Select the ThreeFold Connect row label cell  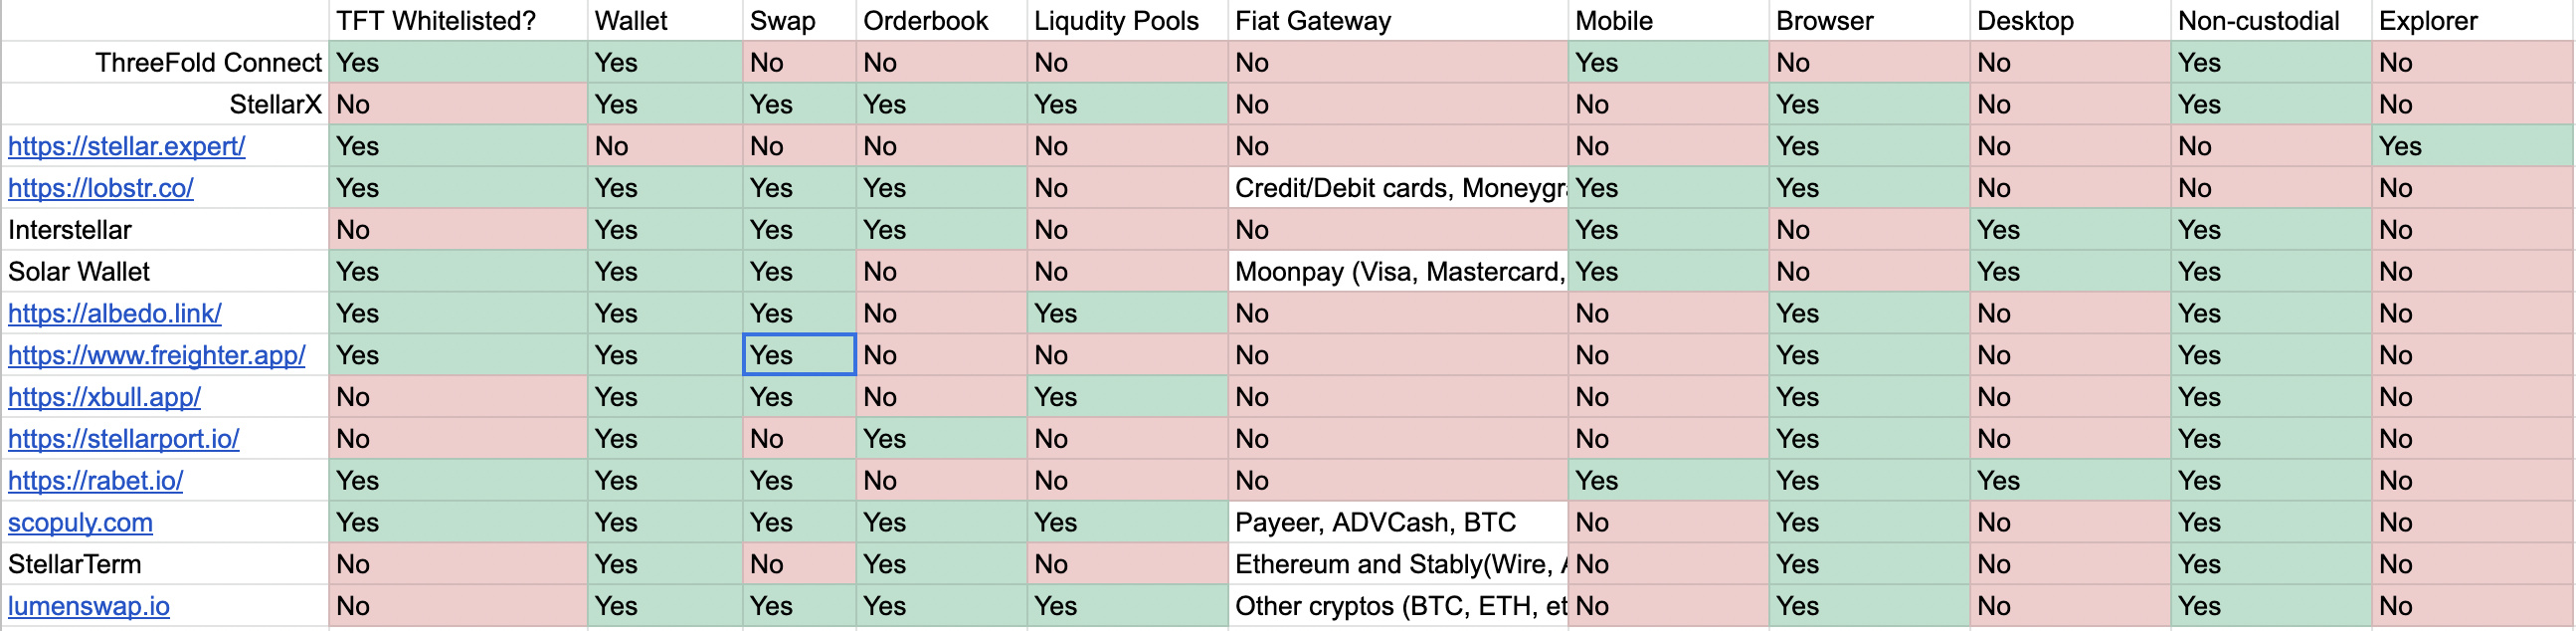pyautogui.click(x=165, y=63)
